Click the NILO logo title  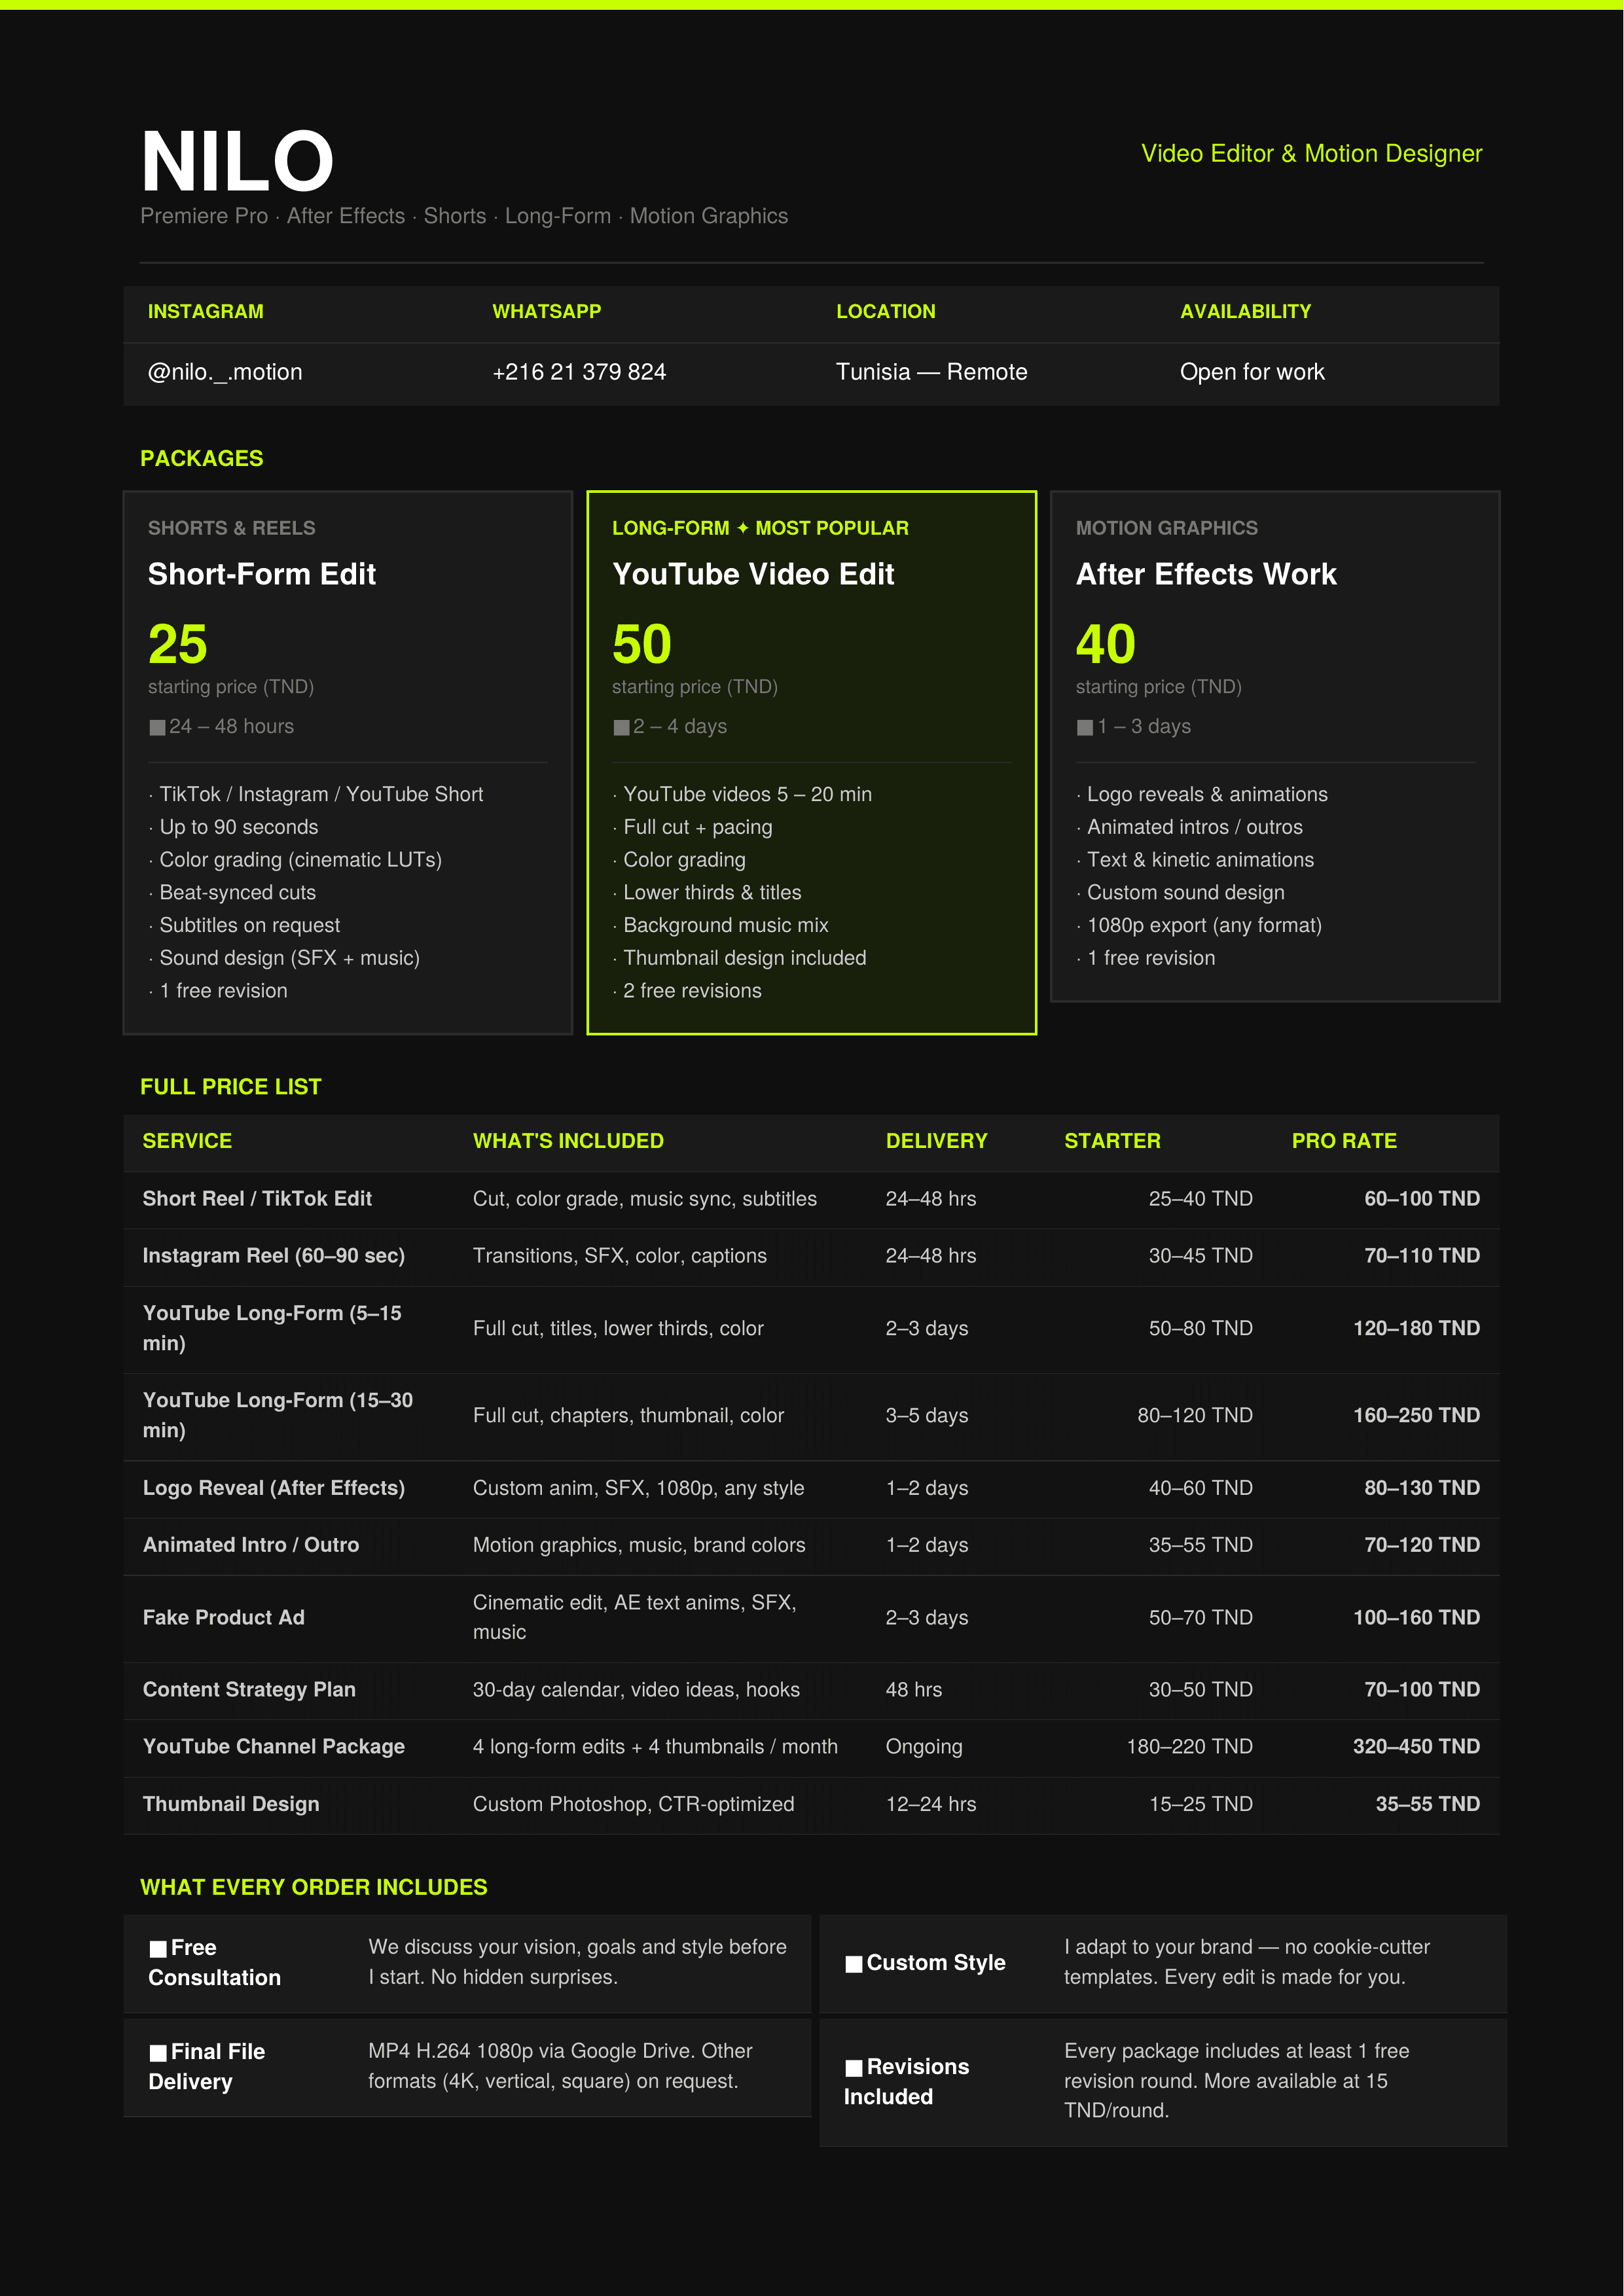tap(237, 161)
